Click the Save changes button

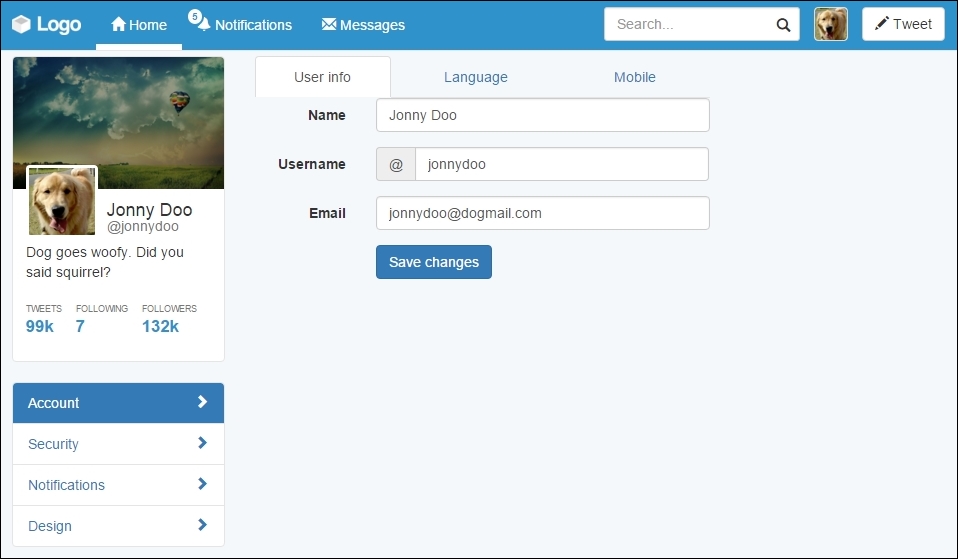434,262
